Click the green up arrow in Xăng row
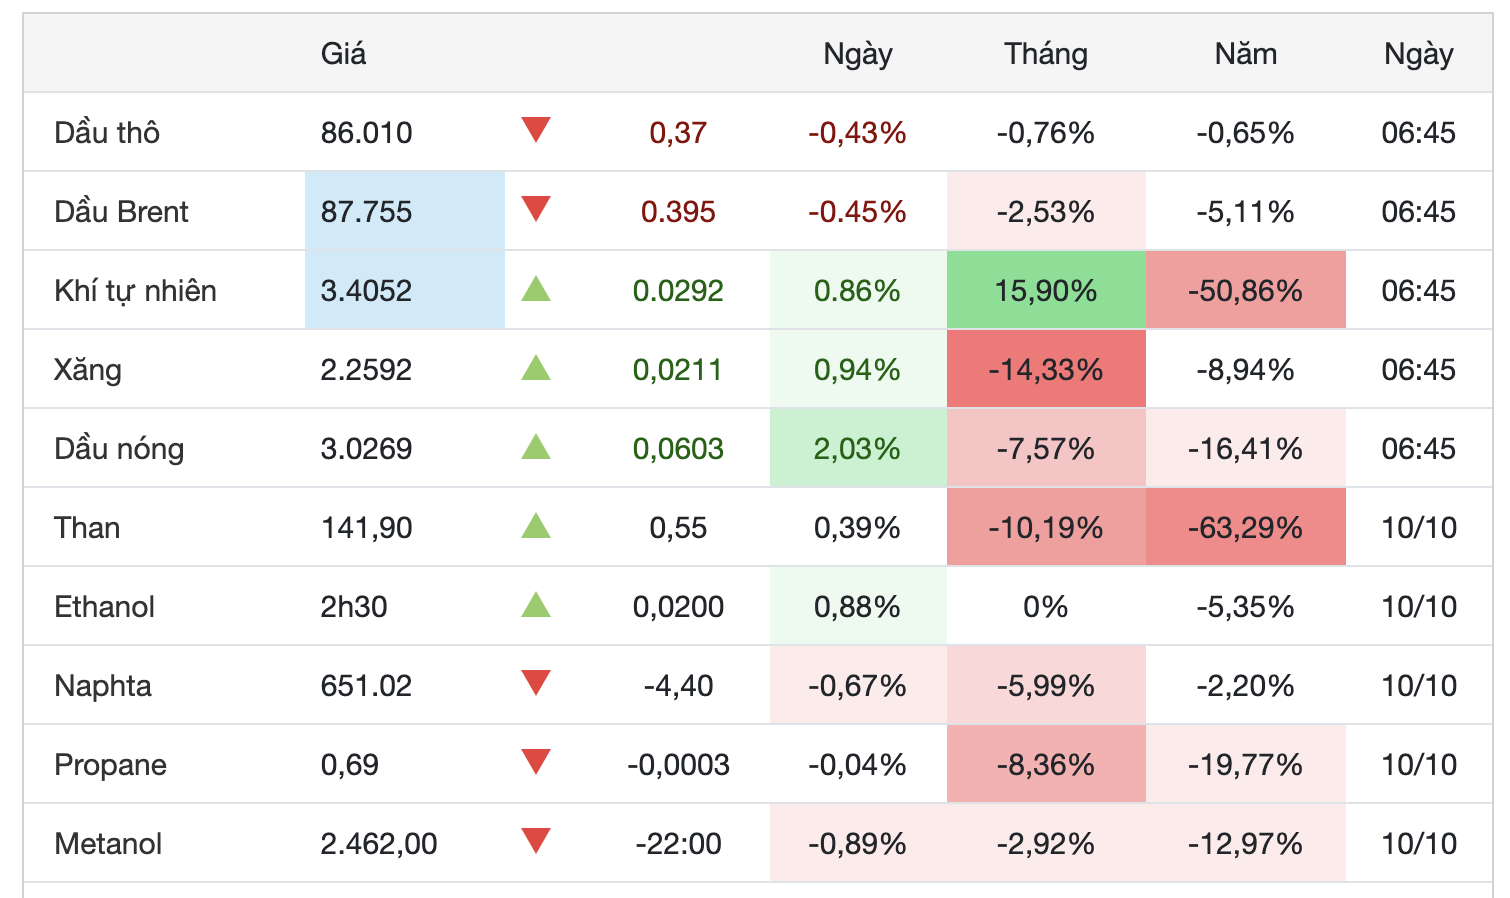 point(536,368)
